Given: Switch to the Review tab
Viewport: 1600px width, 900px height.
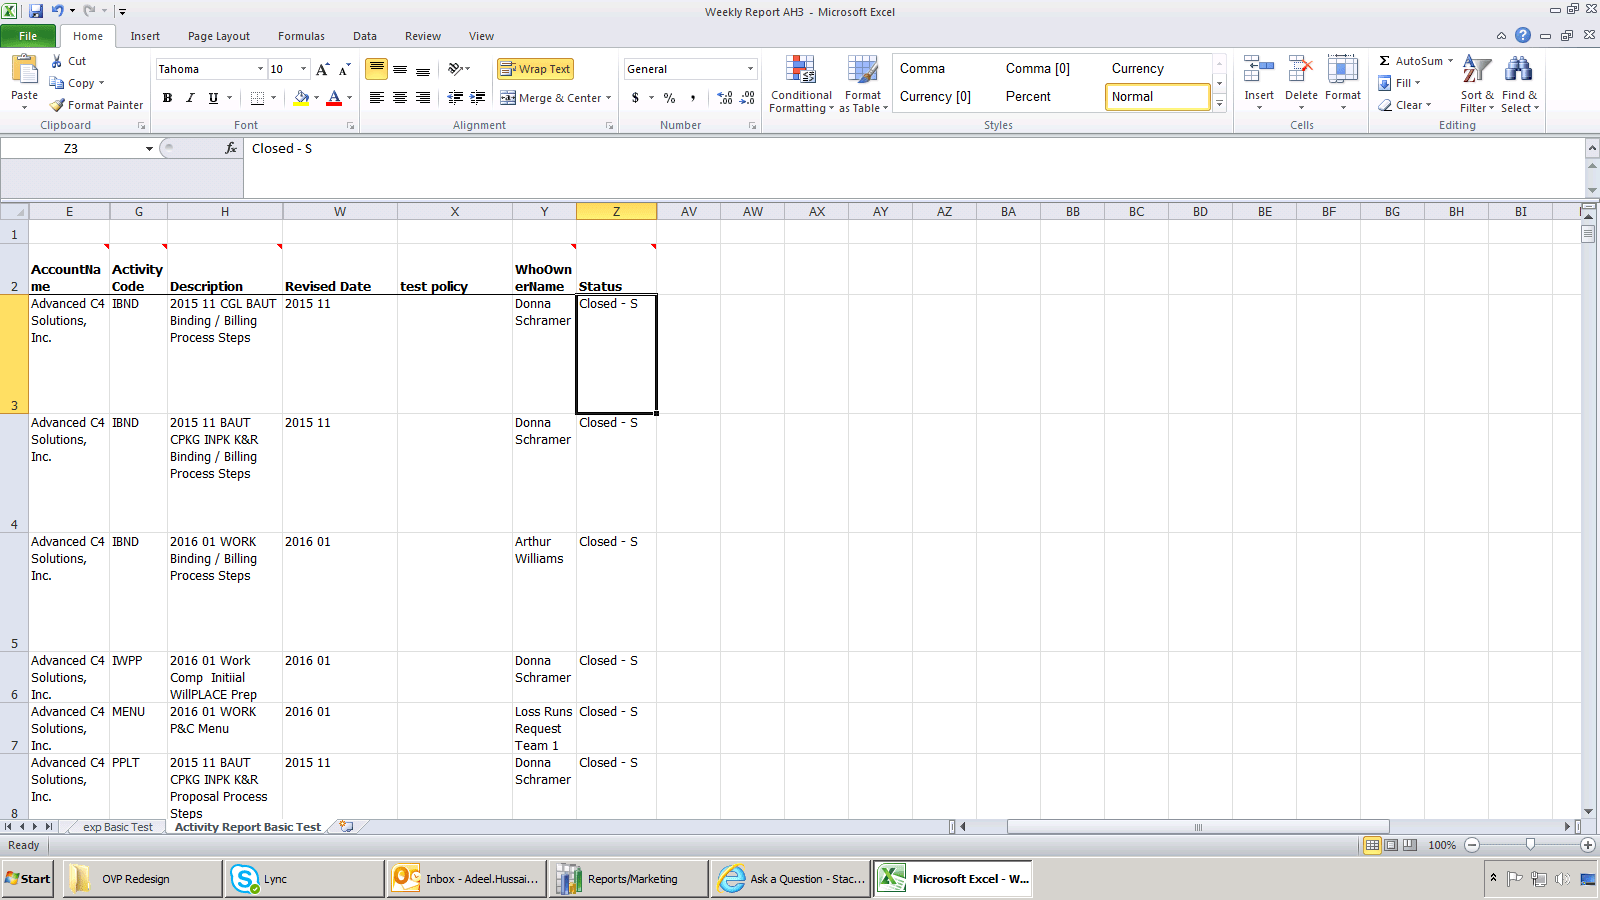Looking at the screenshot, I should coord(423,36).
